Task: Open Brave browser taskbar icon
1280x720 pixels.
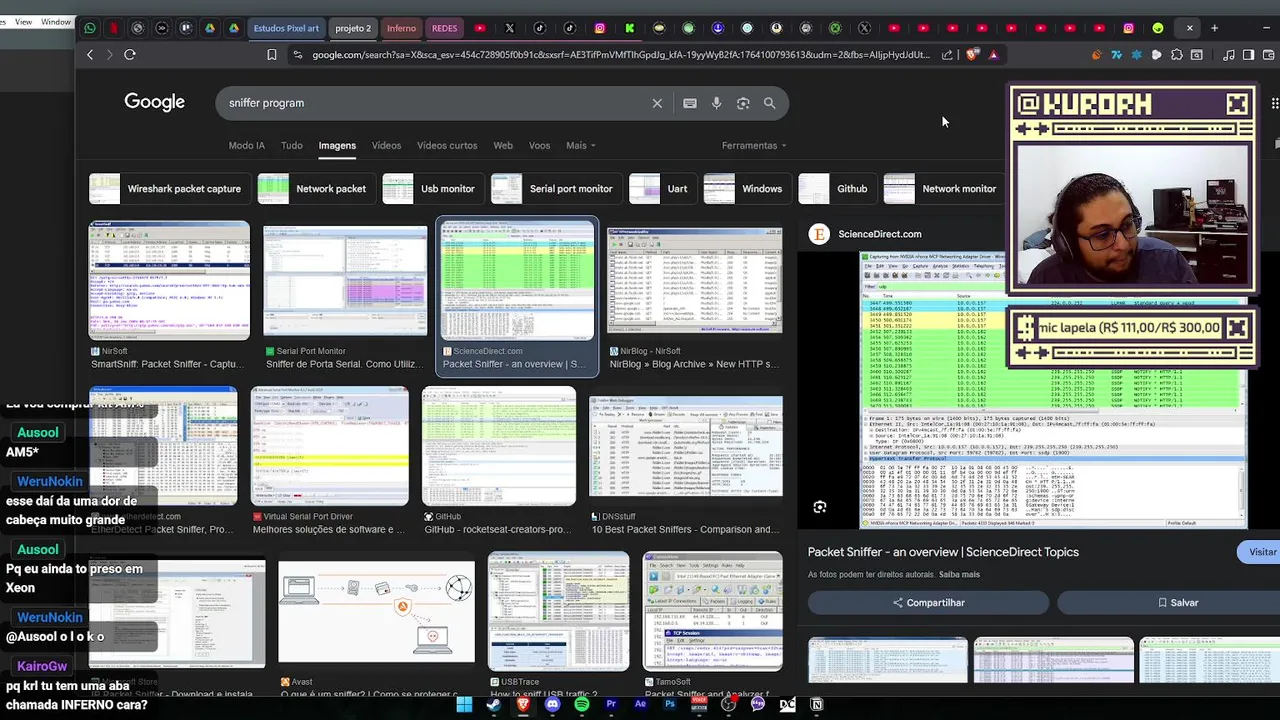Action: point(523,704)
